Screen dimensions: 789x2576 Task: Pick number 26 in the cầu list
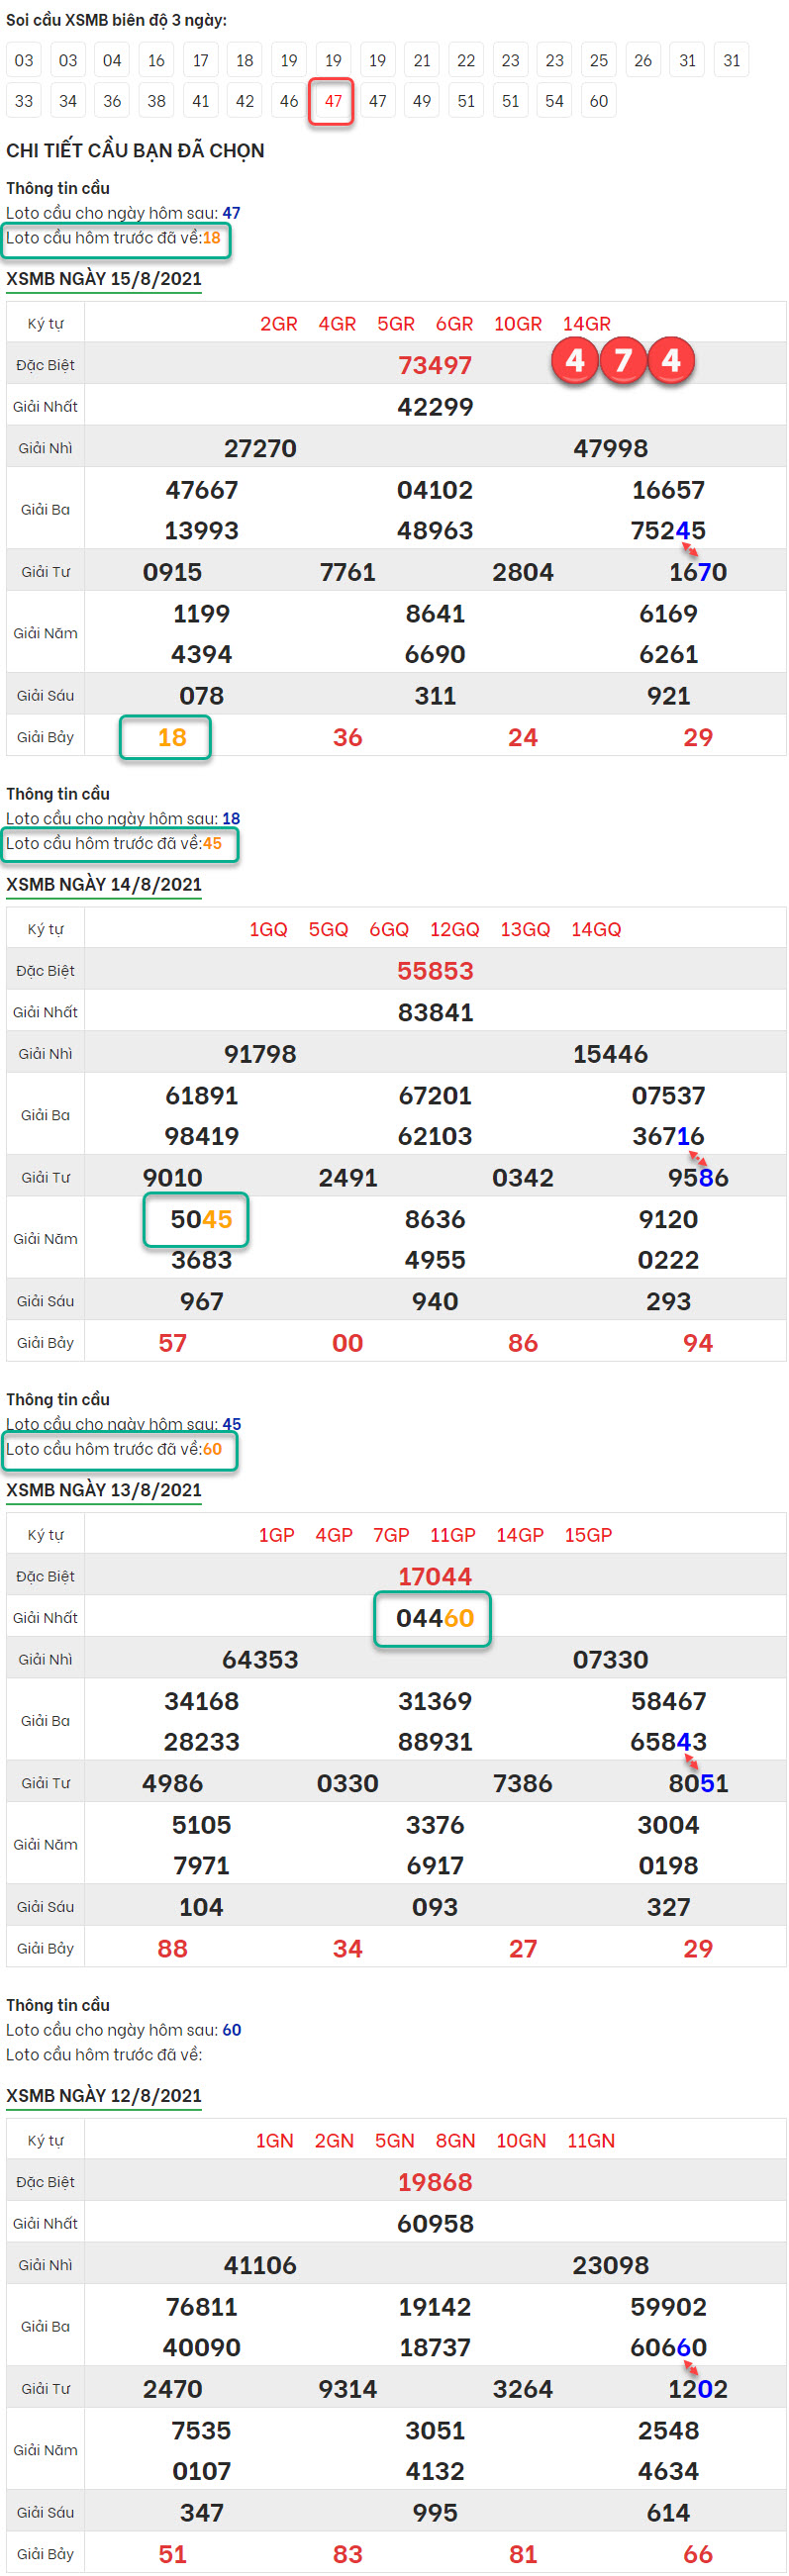[643, 60]
